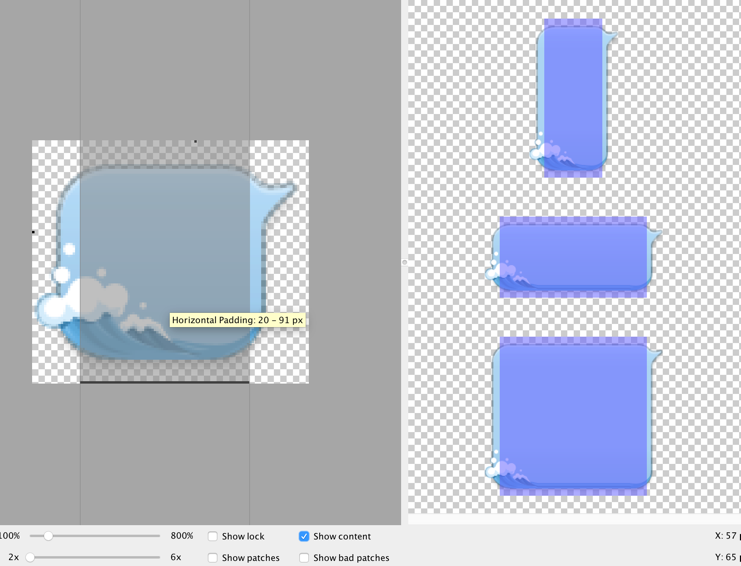Screen dimensions: 741x566
Task: Select the tall vertical stretch preview
Action: pos(573,97)
